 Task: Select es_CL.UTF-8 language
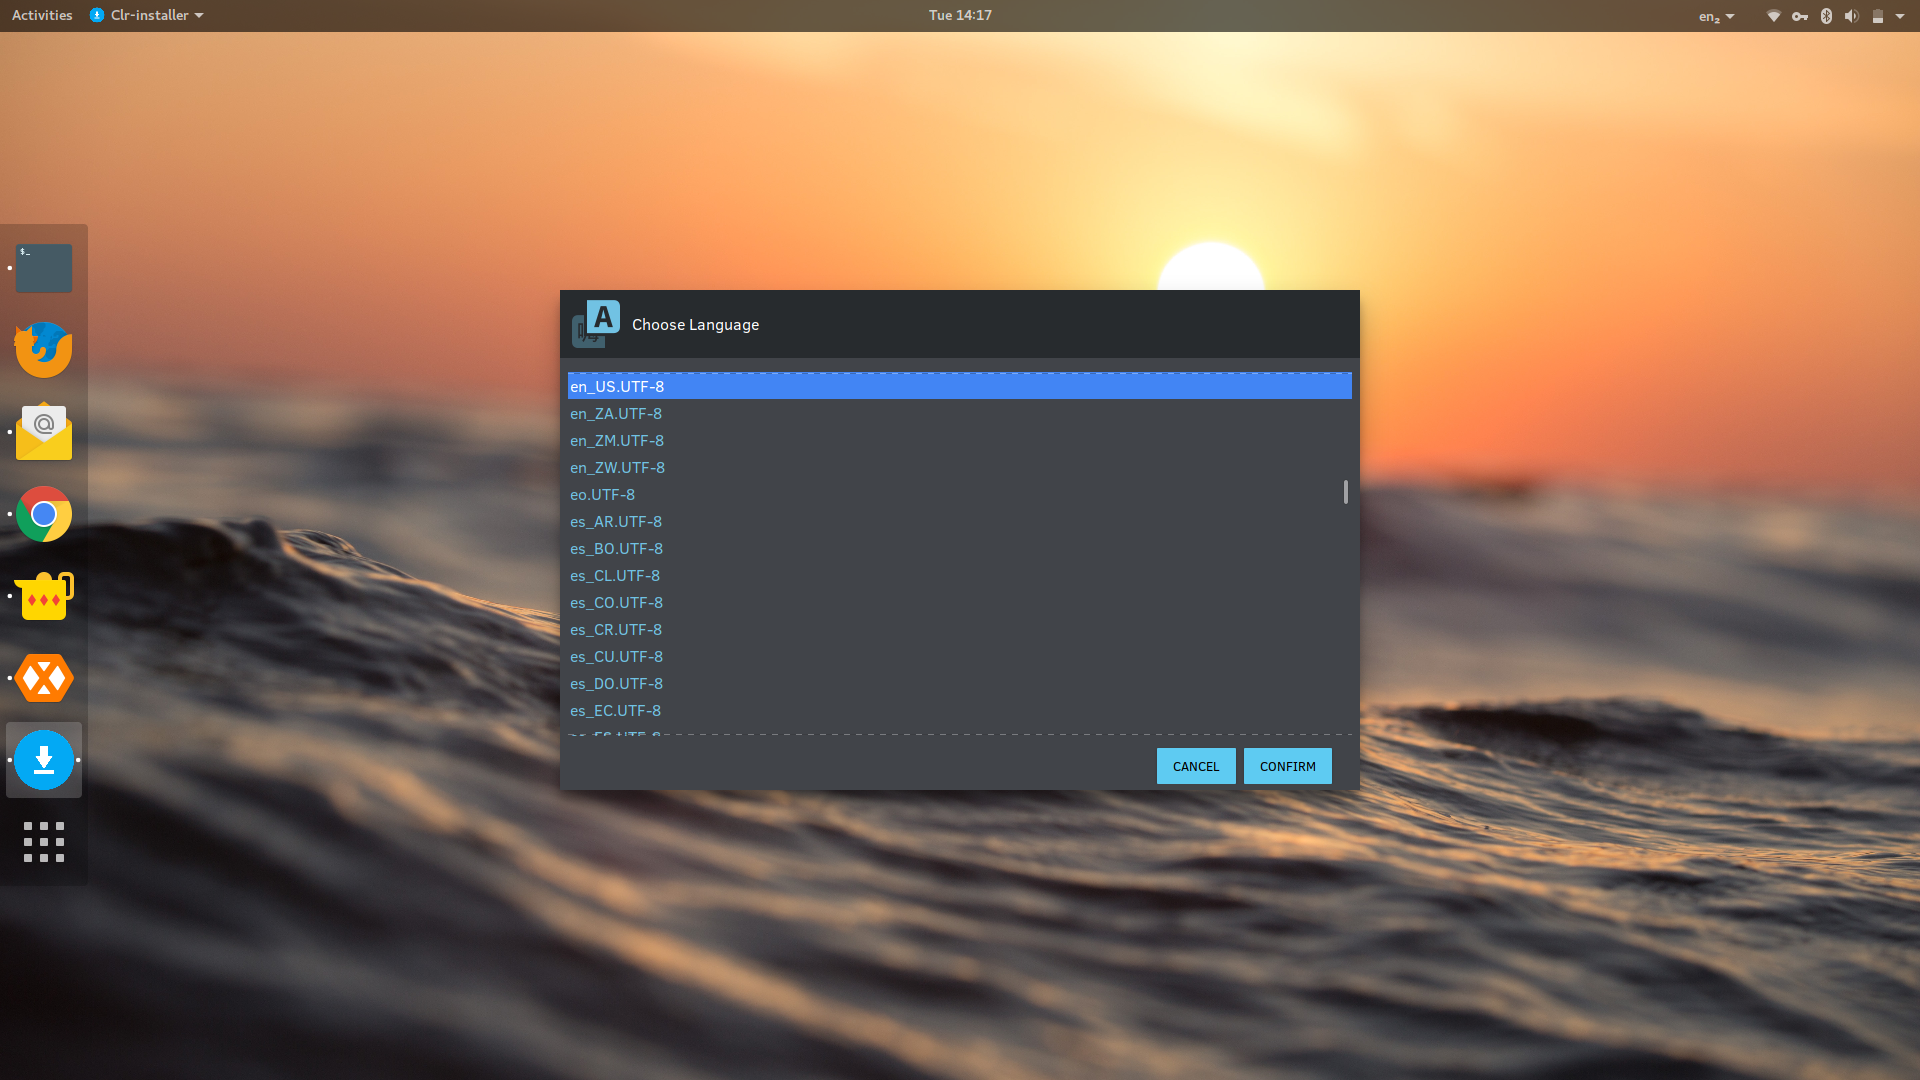click(x=960, y=575)
